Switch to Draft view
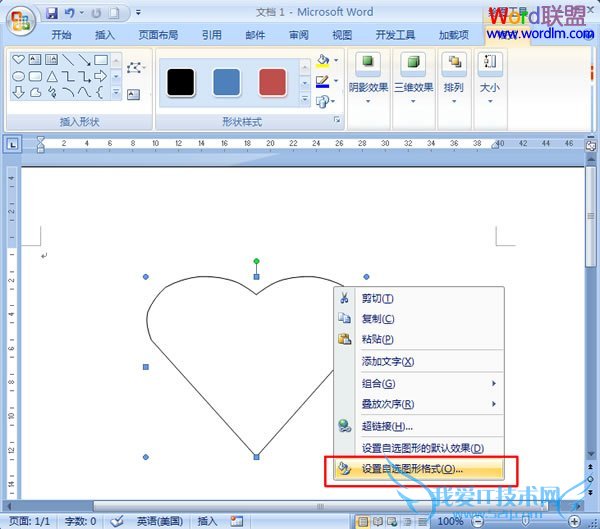The image size is (600, 529). point(422,521)
